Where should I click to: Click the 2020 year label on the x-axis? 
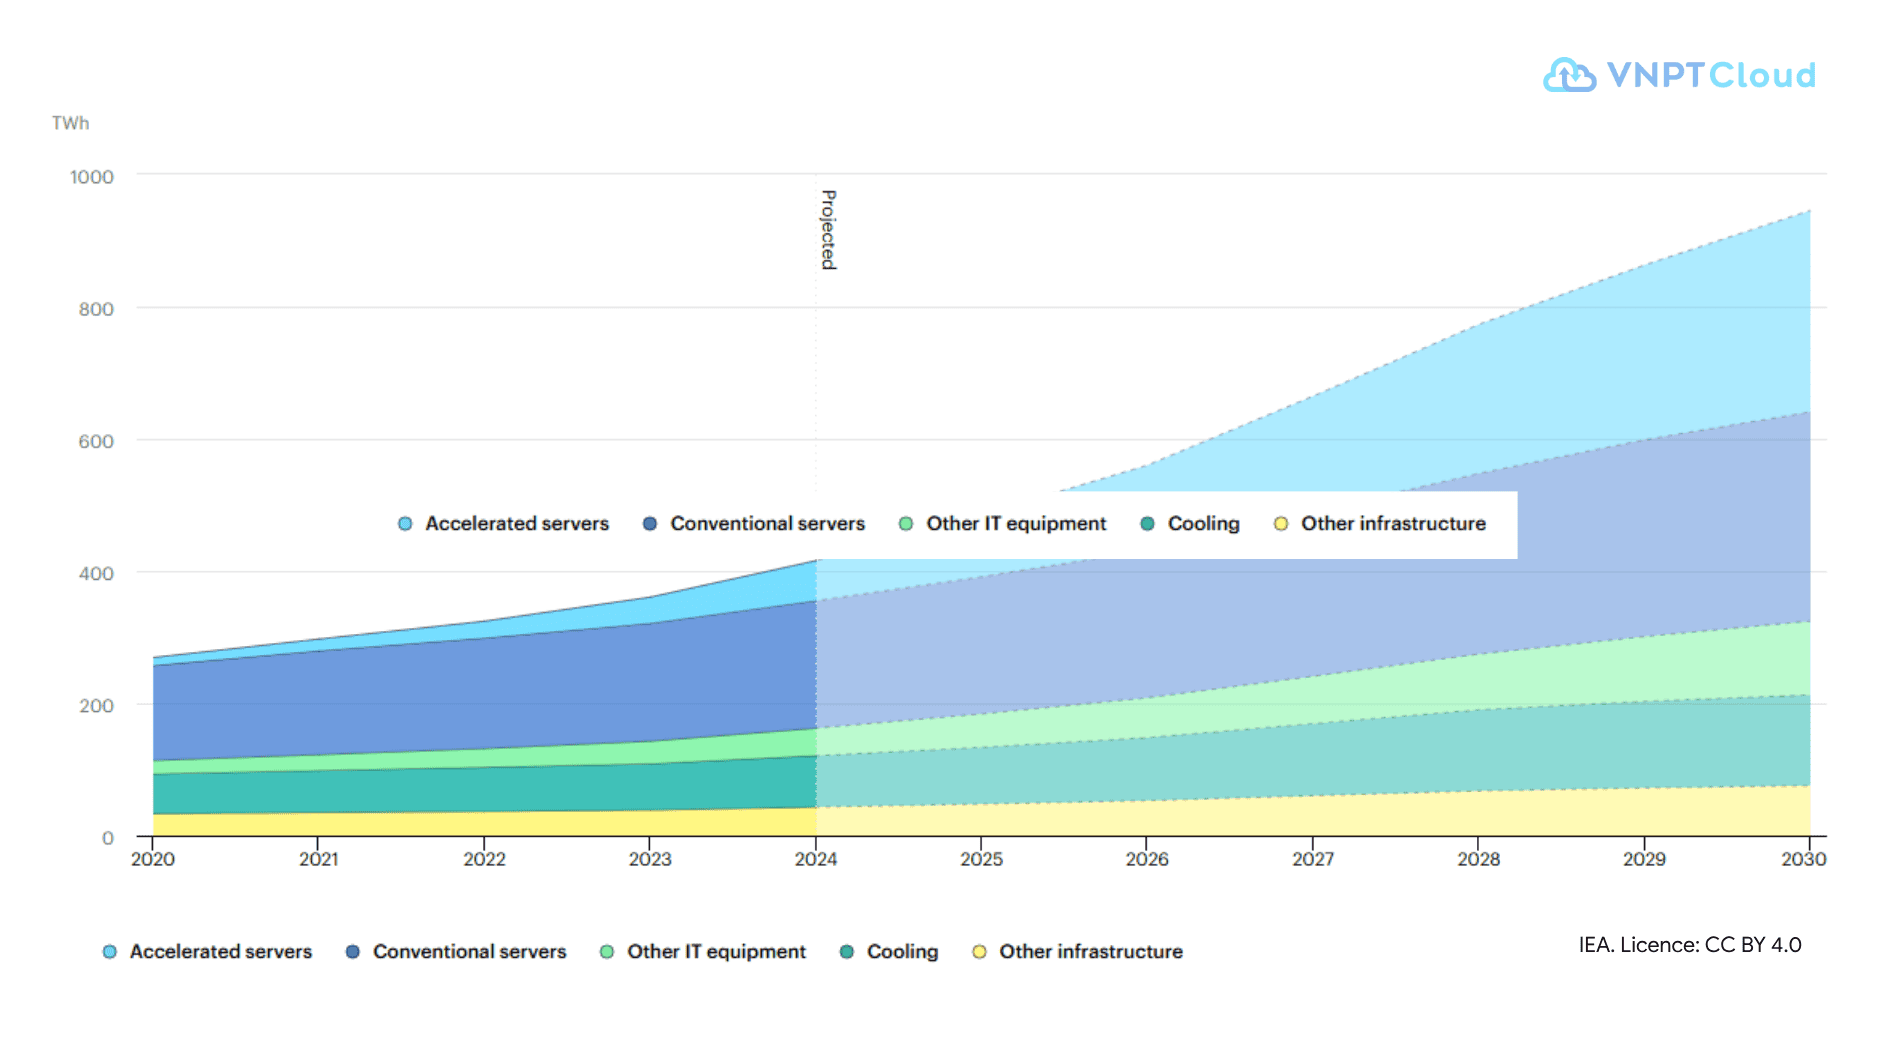coord(153,859)
